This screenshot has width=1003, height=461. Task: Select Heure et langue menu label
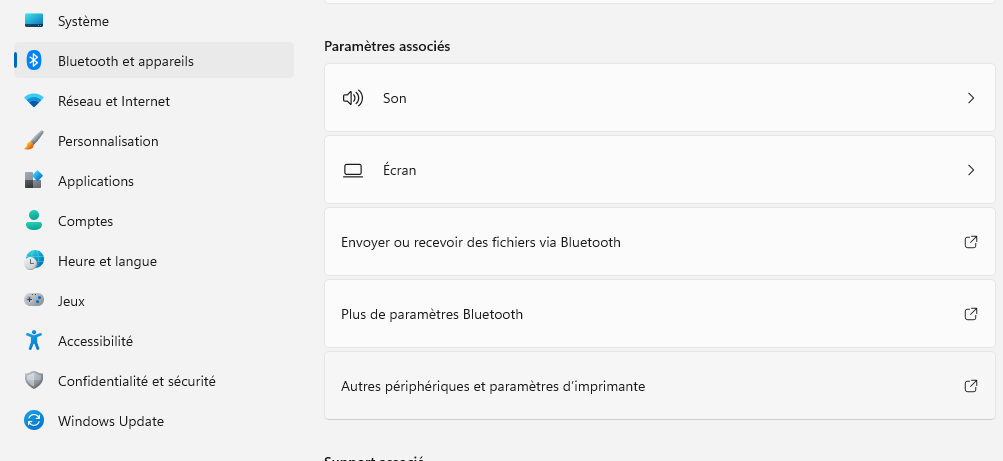[x=107, y=261]
